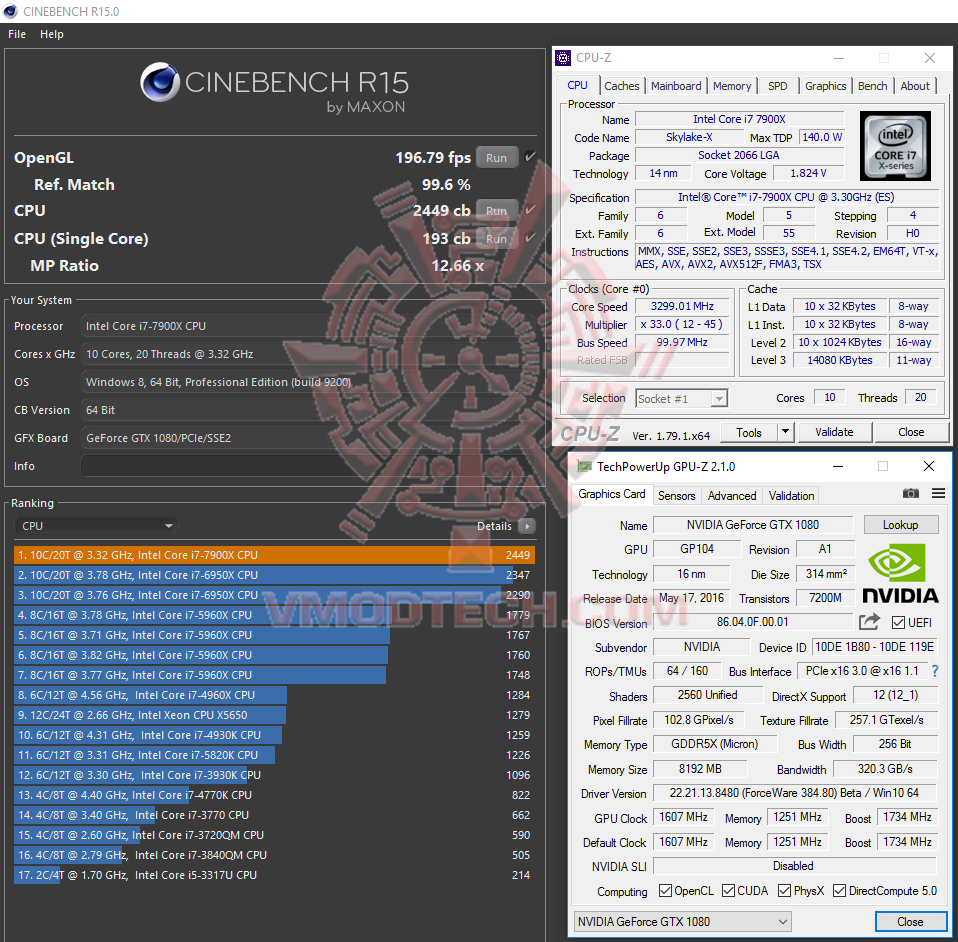Click the Cinebench icon in the title bar
The width and height of the screenshot is (958, 942).
click(x=10, y=11)
